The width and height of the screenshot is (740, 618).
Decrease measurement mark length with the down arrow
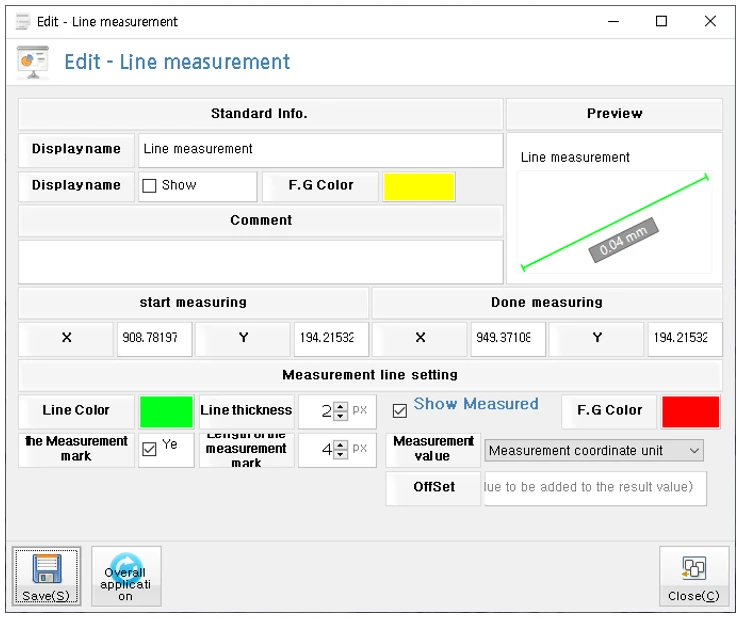[x=340, y=454]
